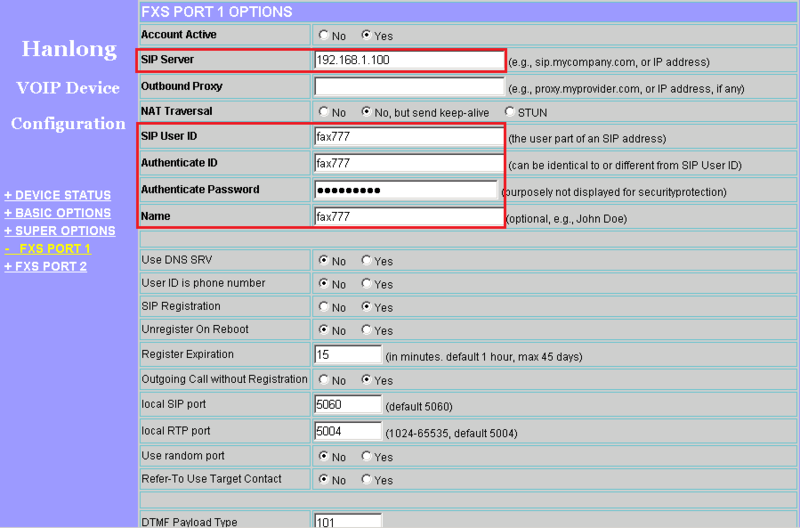
Task: Set Use DNS SRV to Yes
Action: click(366, 260)
